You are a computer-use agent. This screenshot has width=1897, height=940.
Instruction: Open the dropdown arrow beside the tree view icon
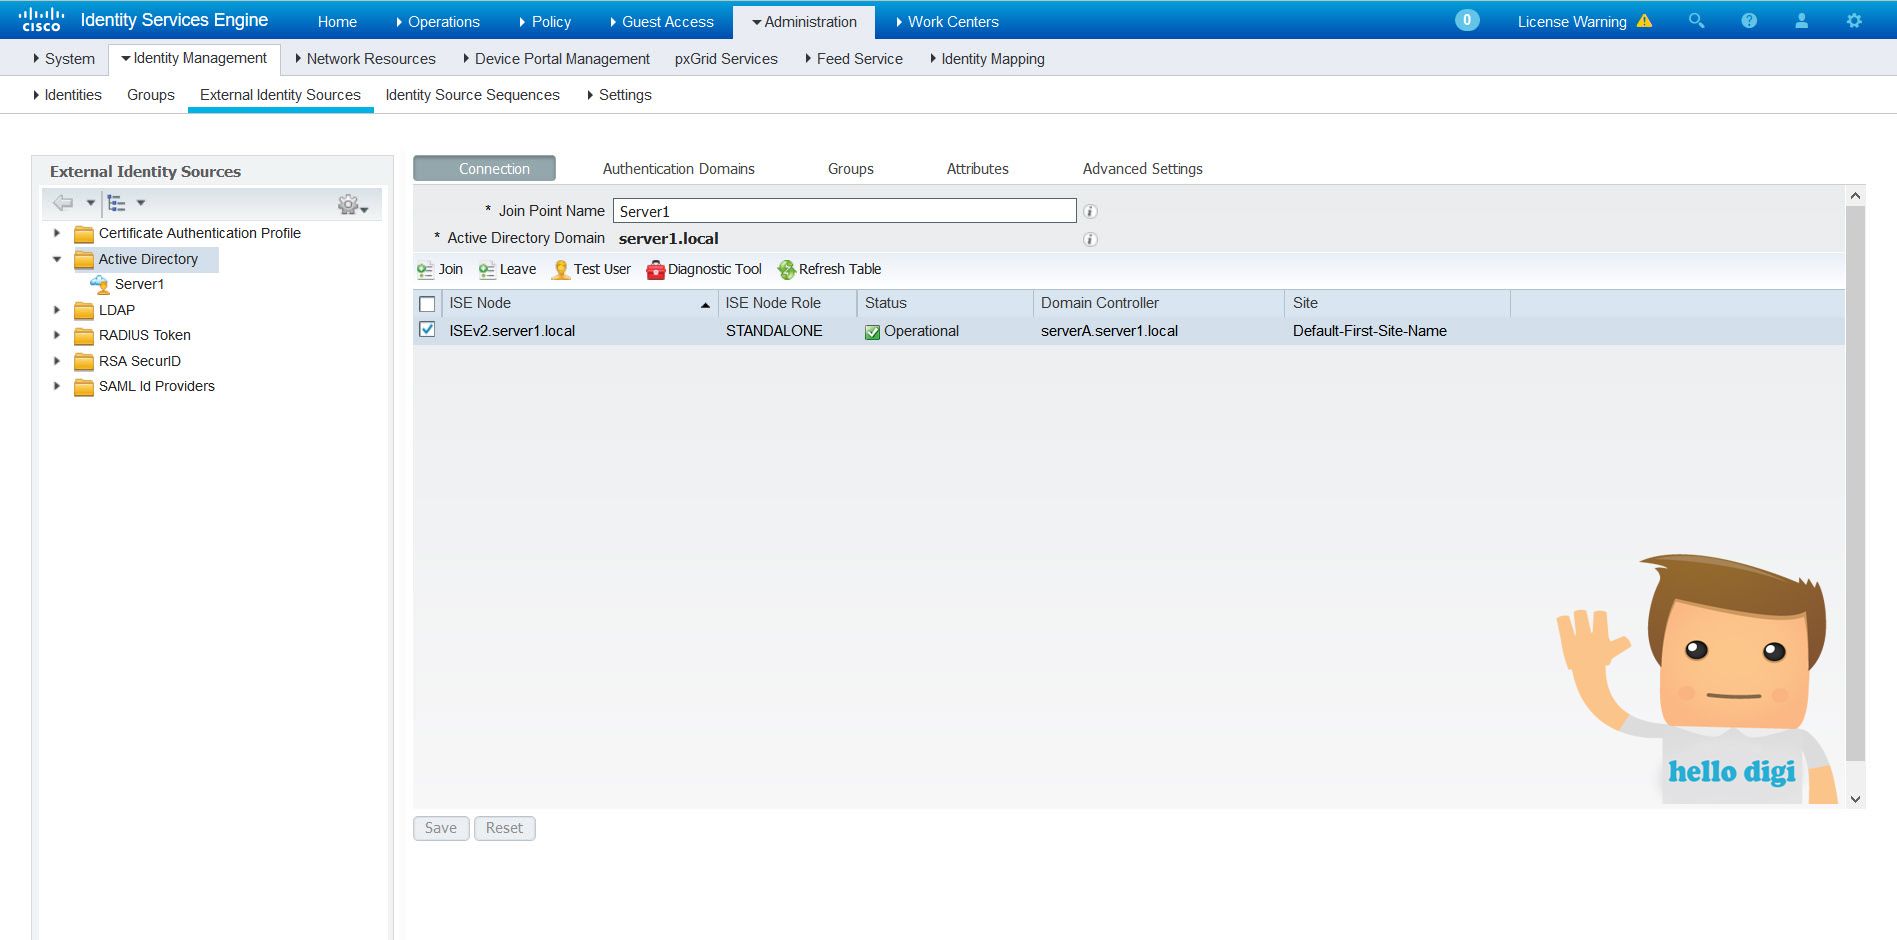point(141,203)
